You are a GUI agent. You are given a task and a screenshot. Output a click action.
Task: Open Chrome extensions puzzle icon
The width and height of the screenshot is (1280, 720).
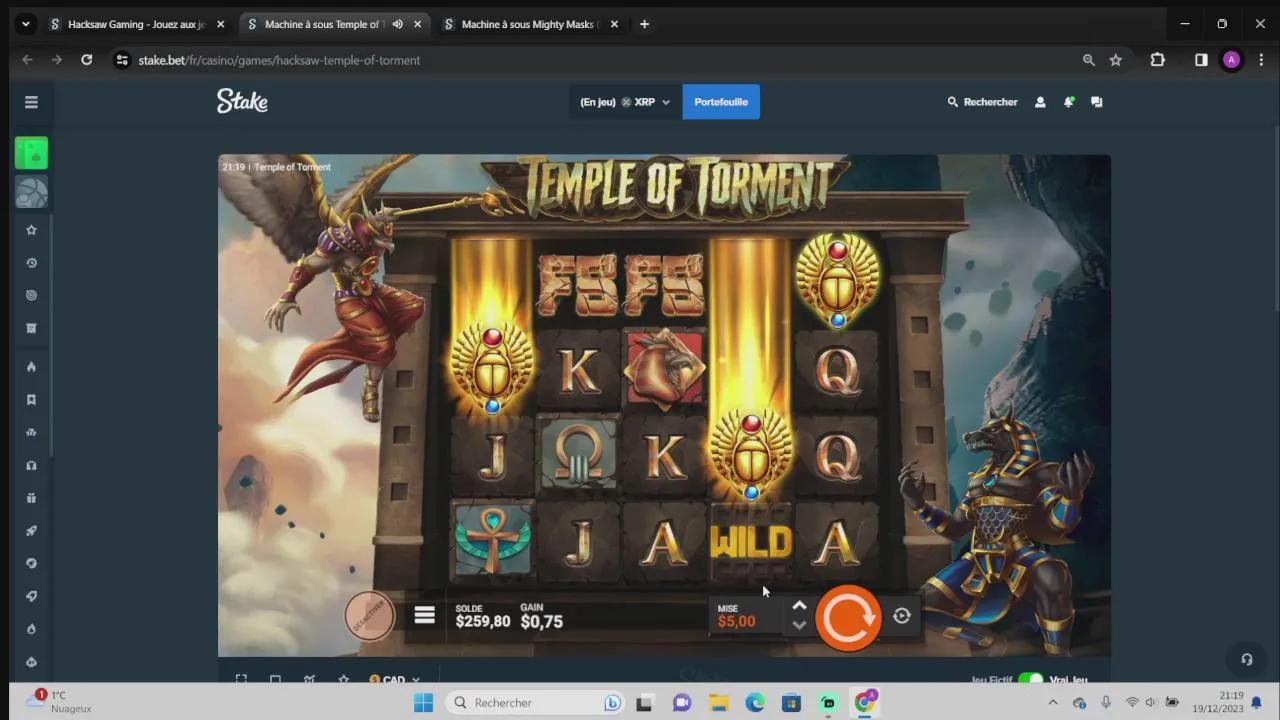1158,60
